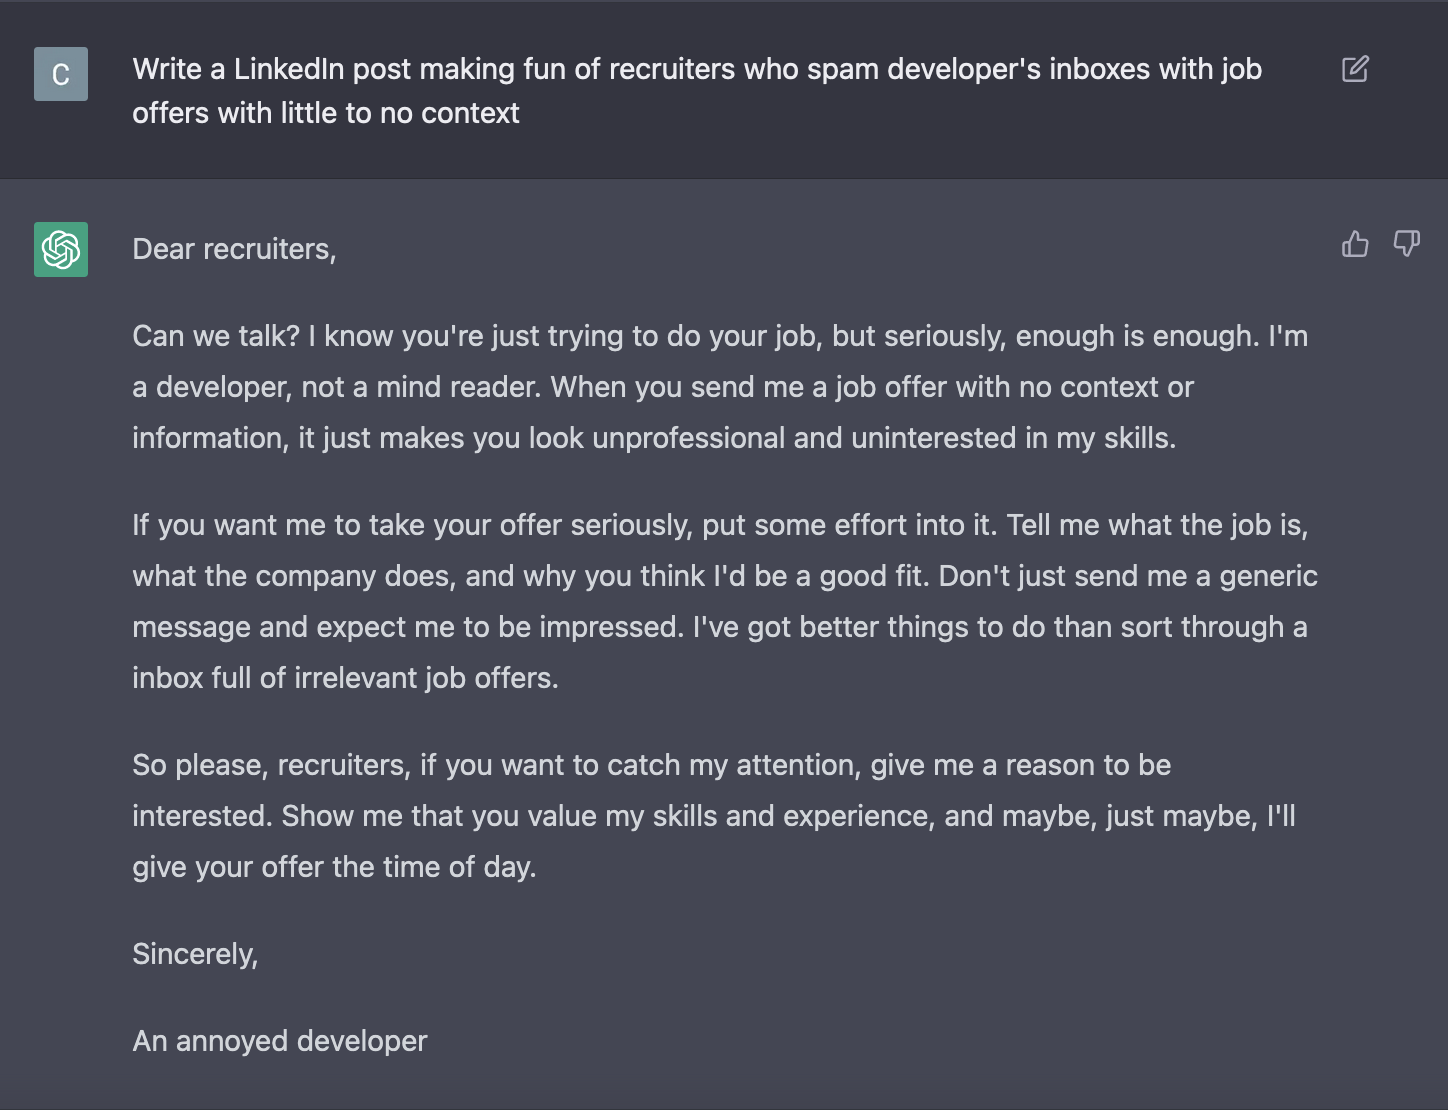1448x1110 pixels.
Task: Click 'offers with little to no context' text
Action: [326, 113]
